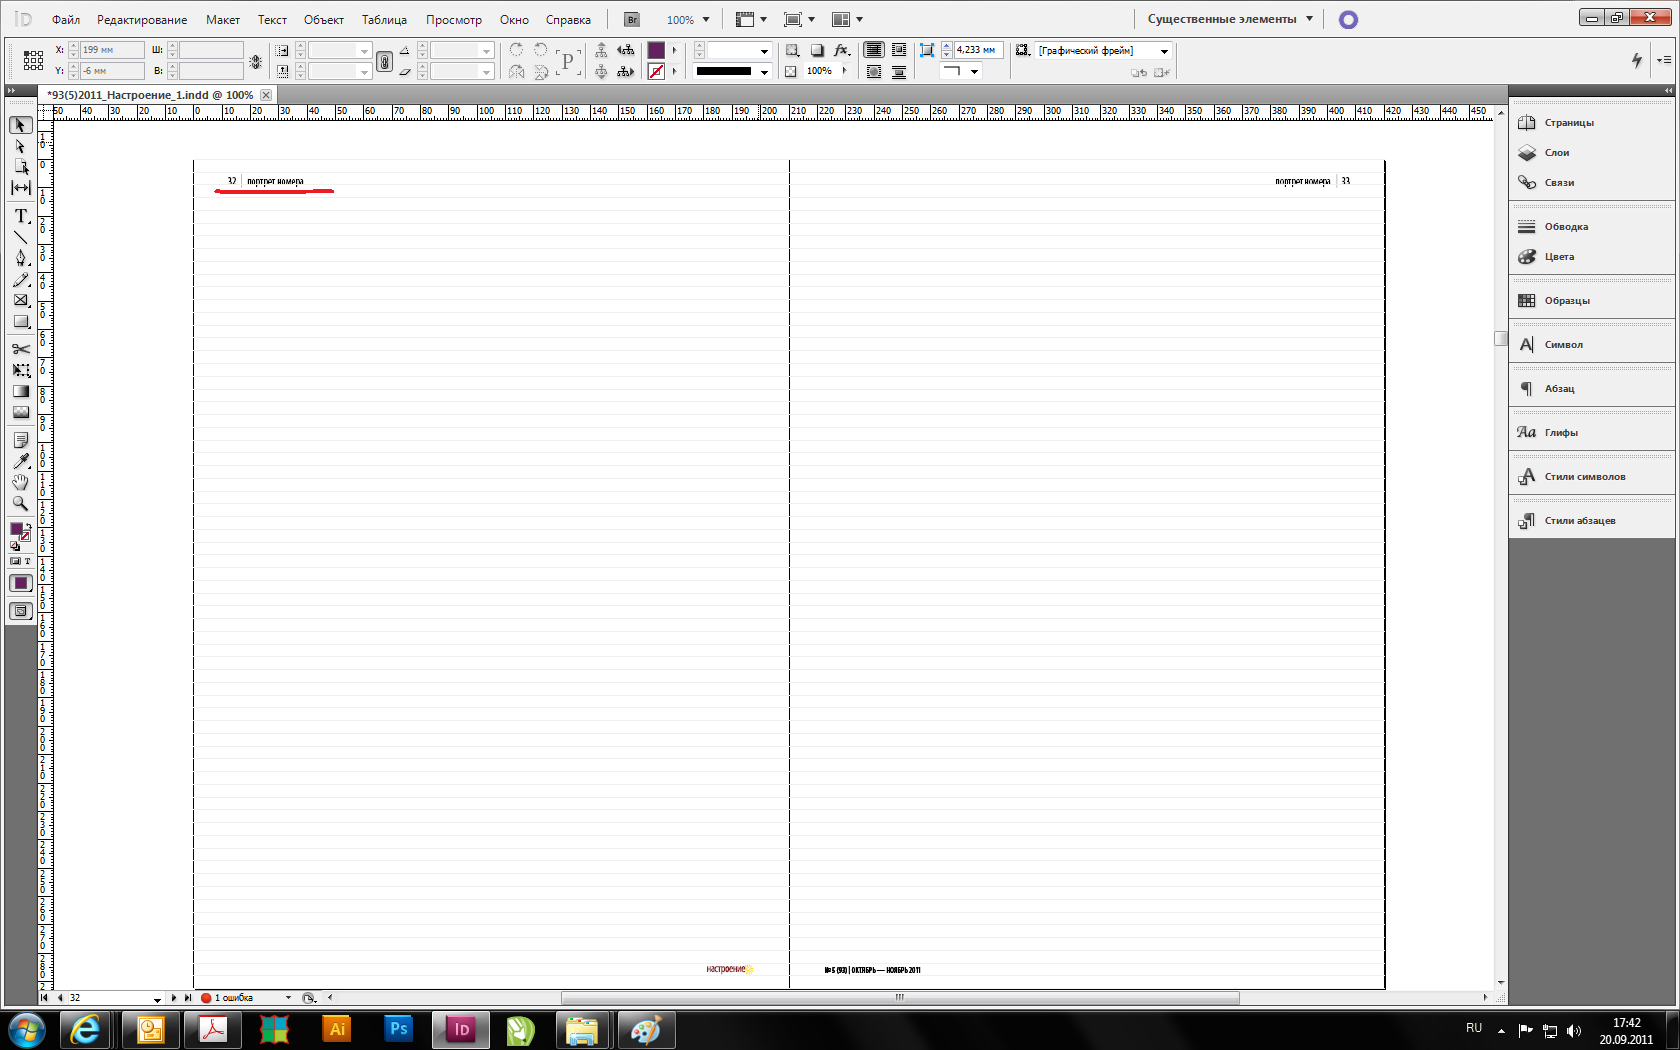Click the stroke none swatch in control bar
Image resolution: width=1680 pixels, height=1050 pixels.
656,71
